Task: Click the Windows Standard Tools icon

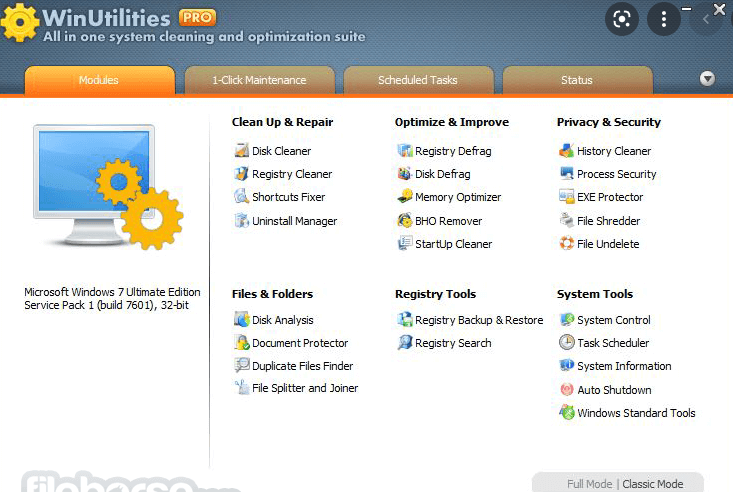Action: click(567, 412)
